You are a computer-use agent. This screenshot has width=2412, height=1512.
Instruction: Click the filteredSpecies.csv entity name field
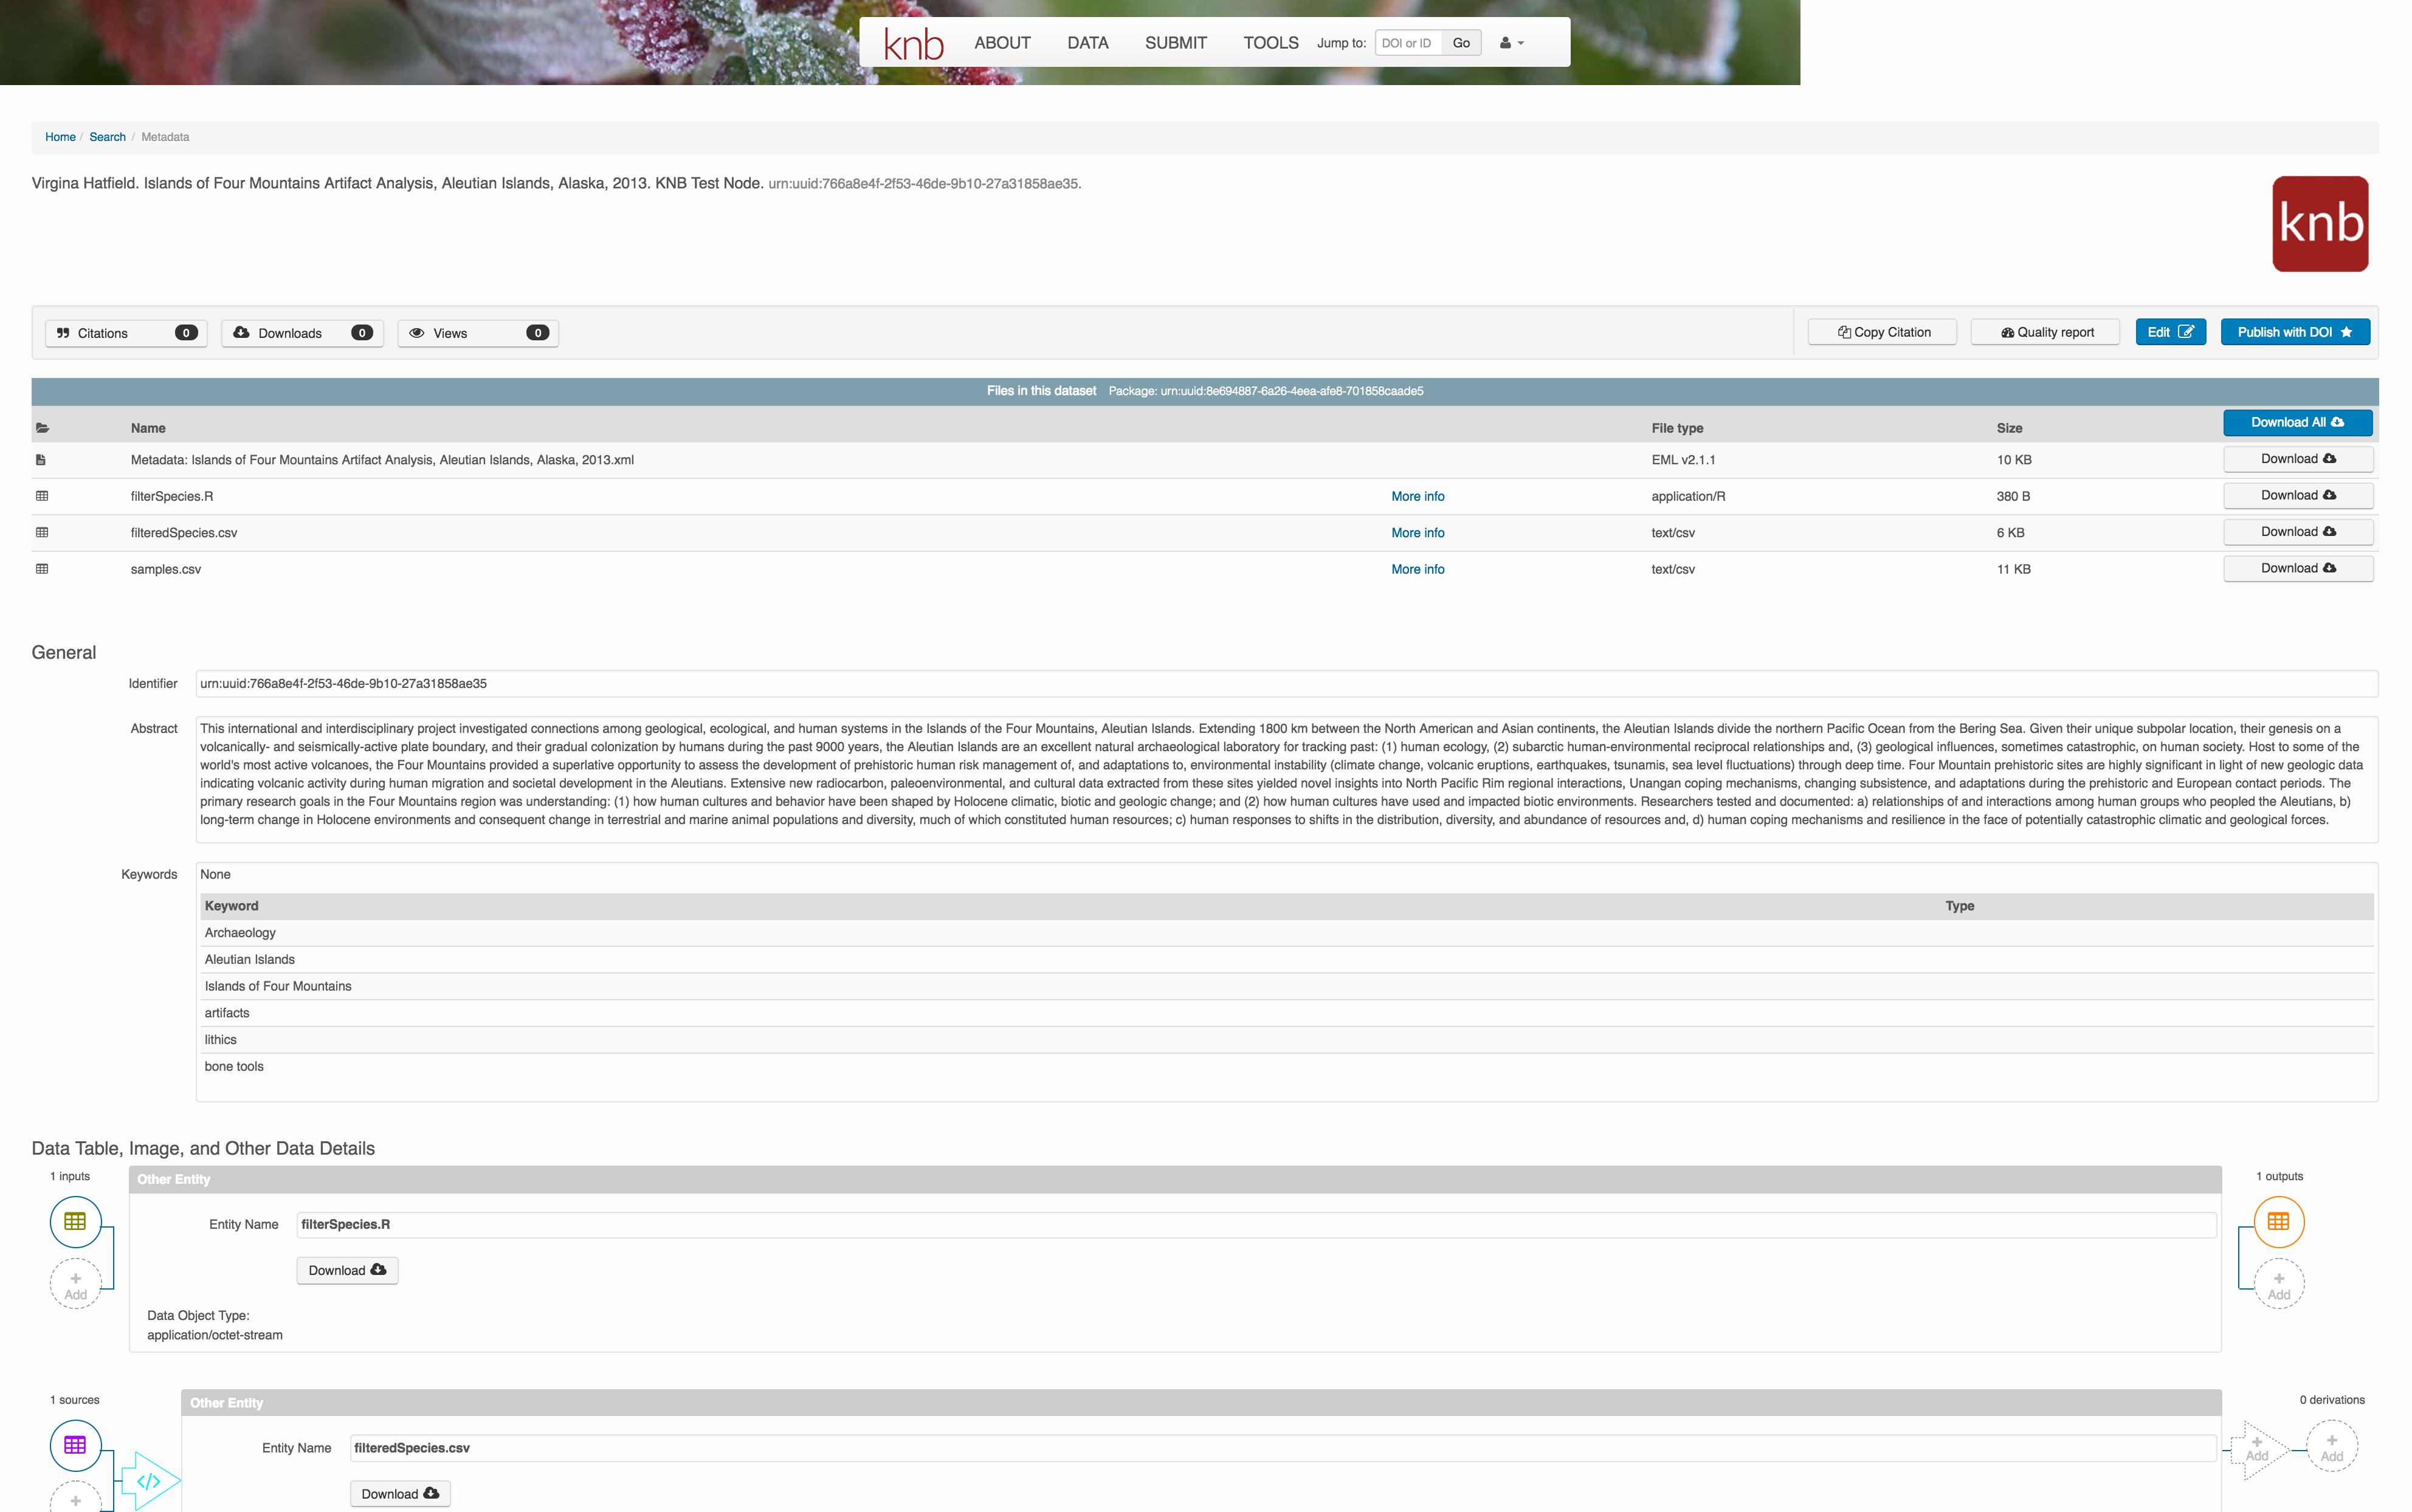(1283, 1449)
